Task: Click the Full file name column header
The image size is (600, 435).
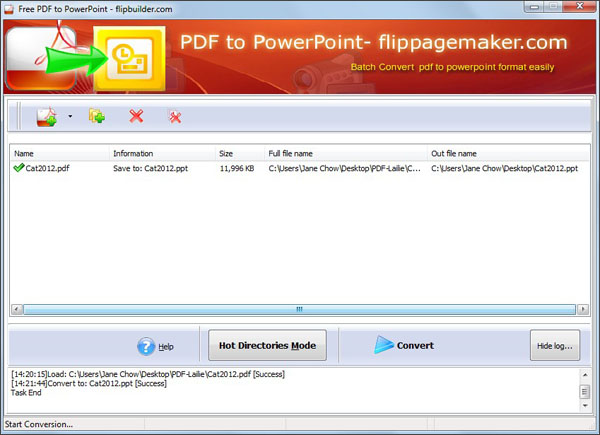Action: point(346,153)
